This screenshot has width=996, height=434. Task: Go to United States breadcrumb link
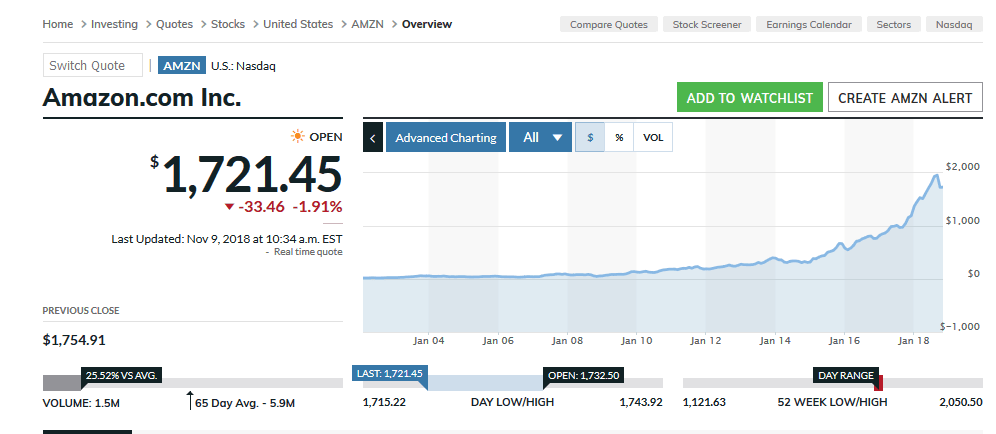pos(297,24)
